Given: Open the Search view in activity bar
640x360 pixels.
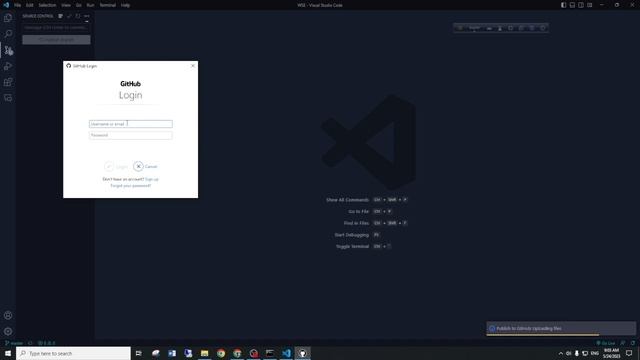Looking at the screenshot, I should click(x=8, y=34).
